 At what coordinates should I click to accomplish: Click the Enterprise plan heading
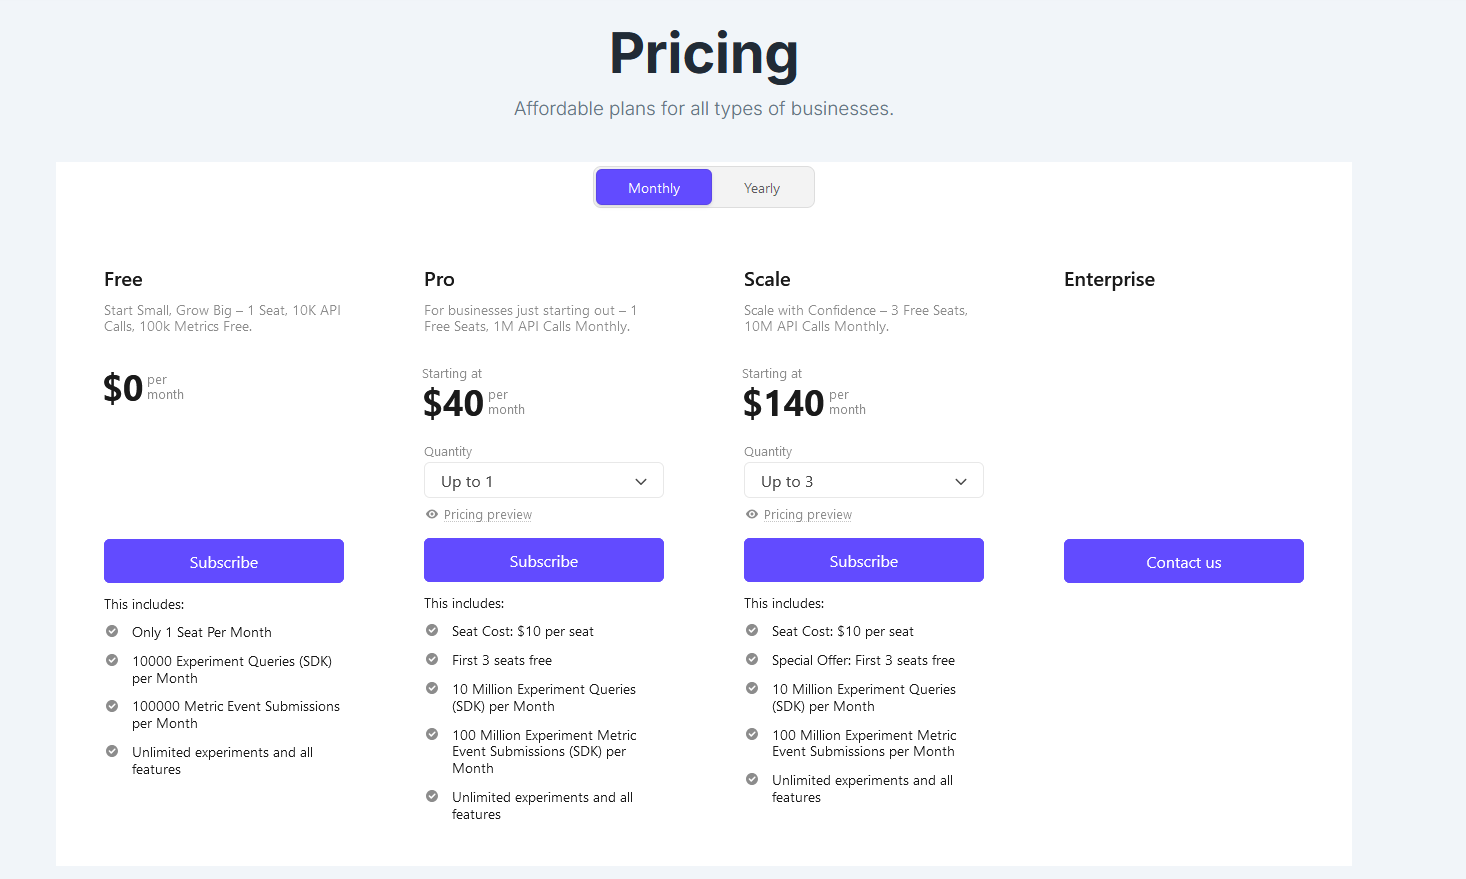pos(1109,280)
